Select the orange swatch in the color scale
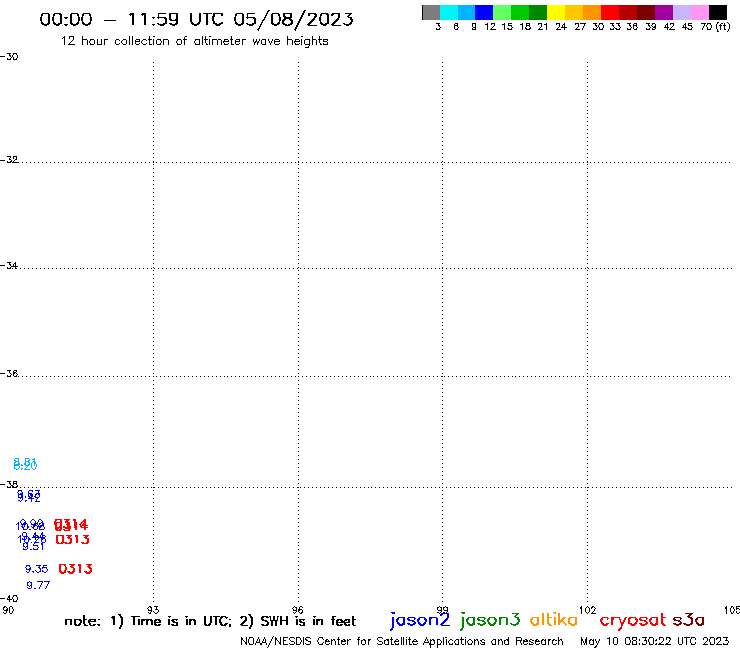Image resolution: width=740 pixels, height=650 pixels. pos(592,12)
